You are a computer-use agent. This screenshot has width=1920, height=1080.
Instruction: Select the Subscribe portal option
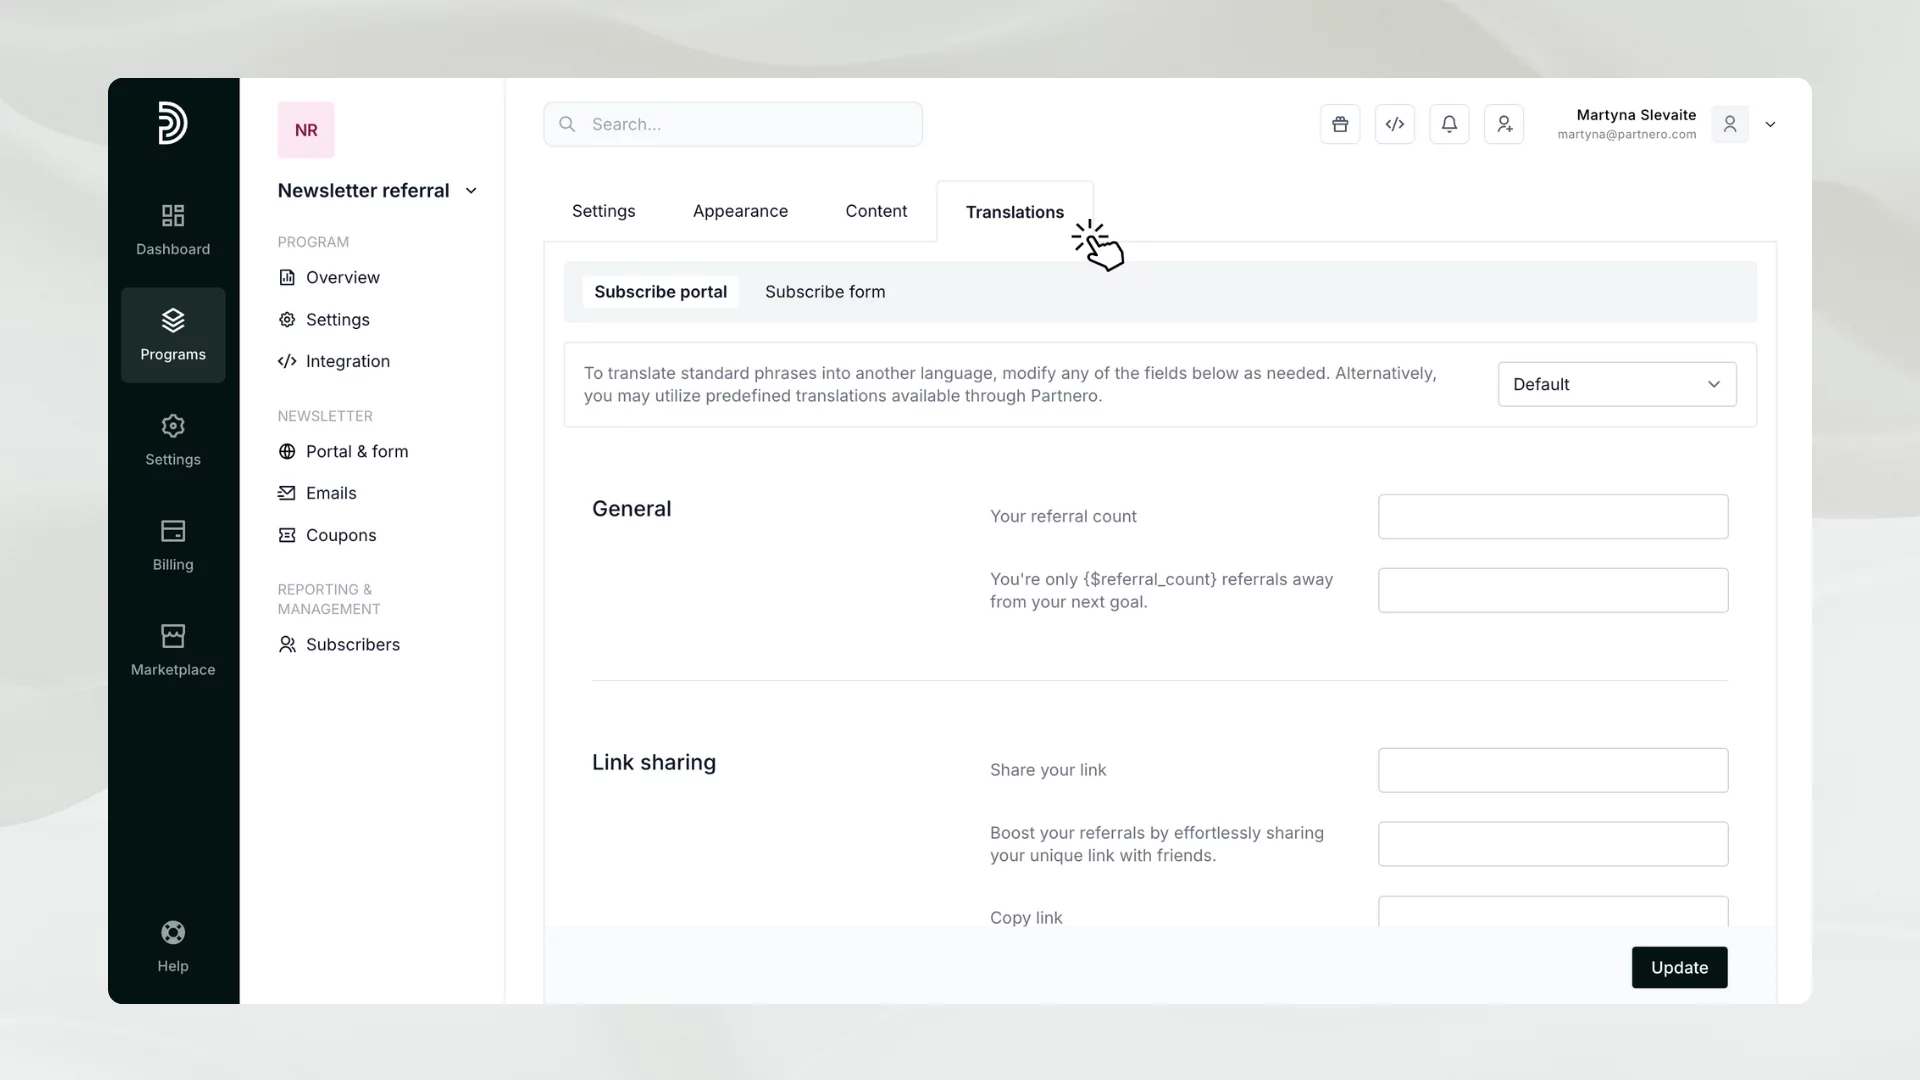point(660,291)
